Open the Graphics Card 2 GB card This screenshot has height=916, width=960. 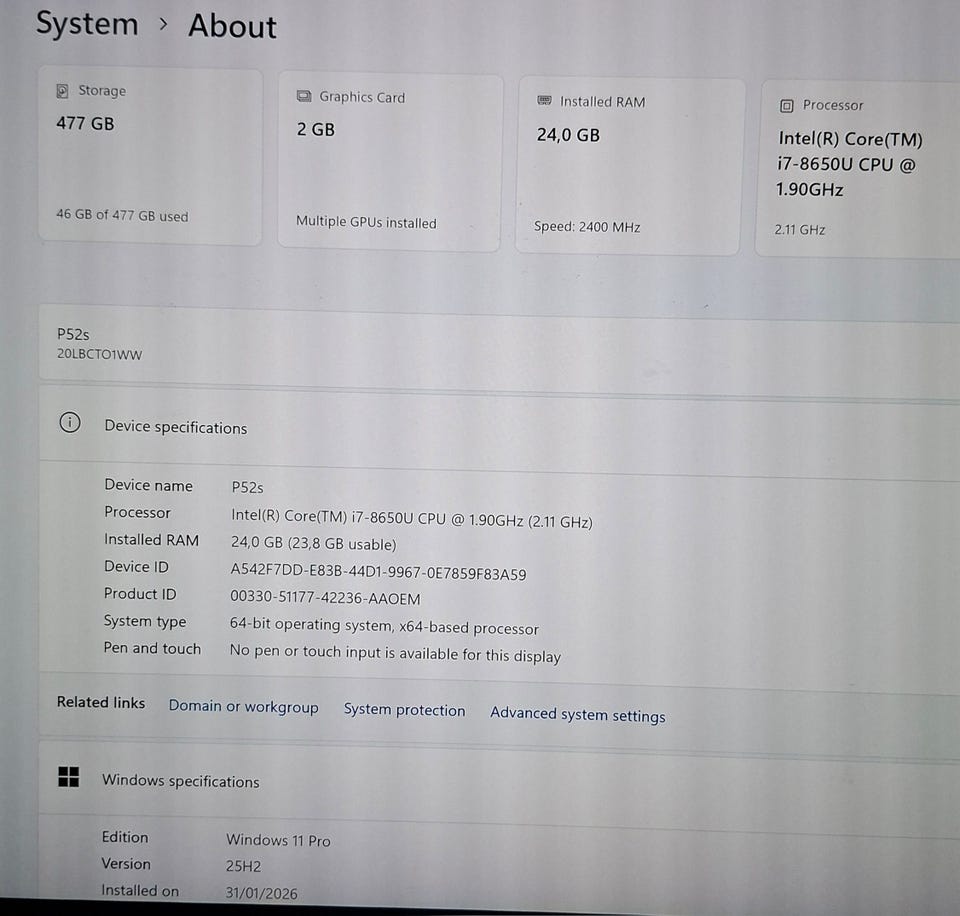click(x=390, y=162)
